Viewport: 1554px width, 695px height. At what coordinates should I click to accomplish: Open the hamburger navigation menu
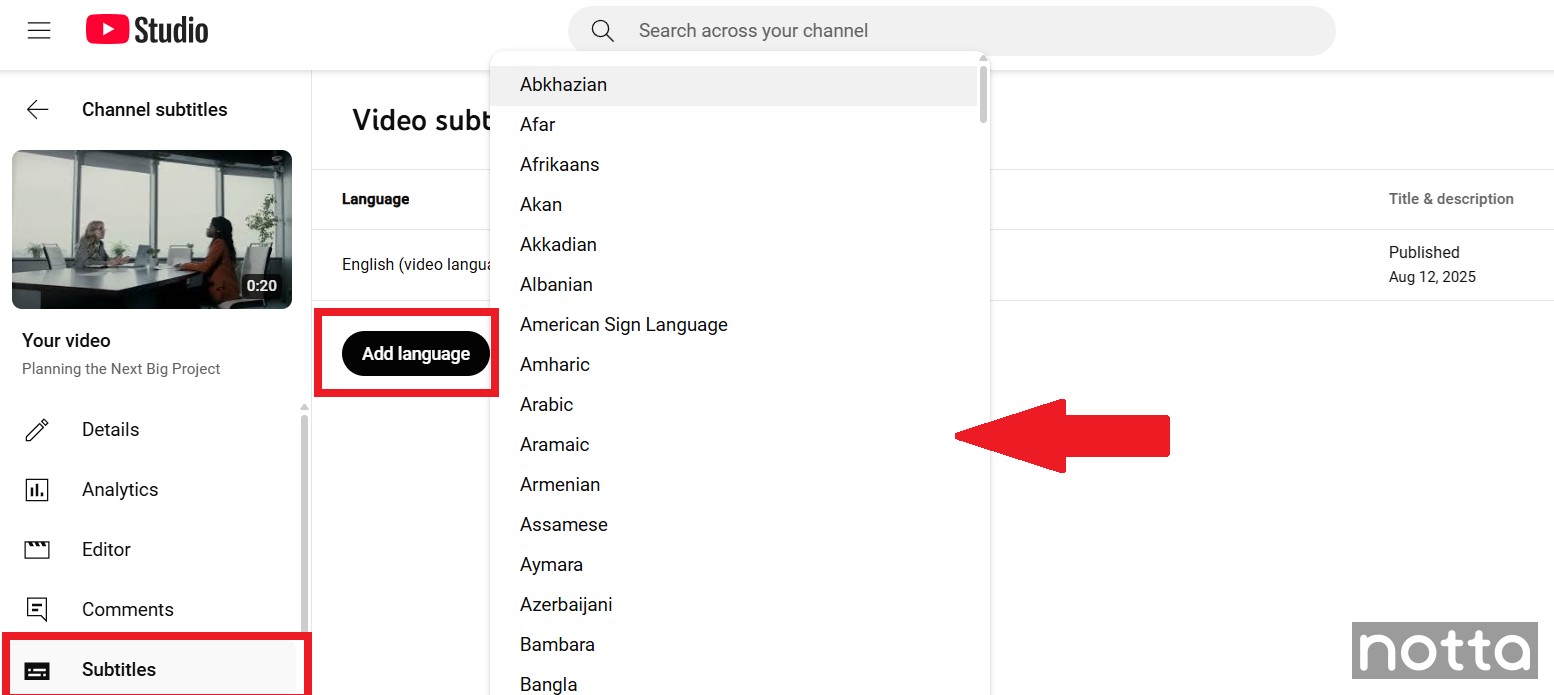pyautogui.click(x=39, y=31)
